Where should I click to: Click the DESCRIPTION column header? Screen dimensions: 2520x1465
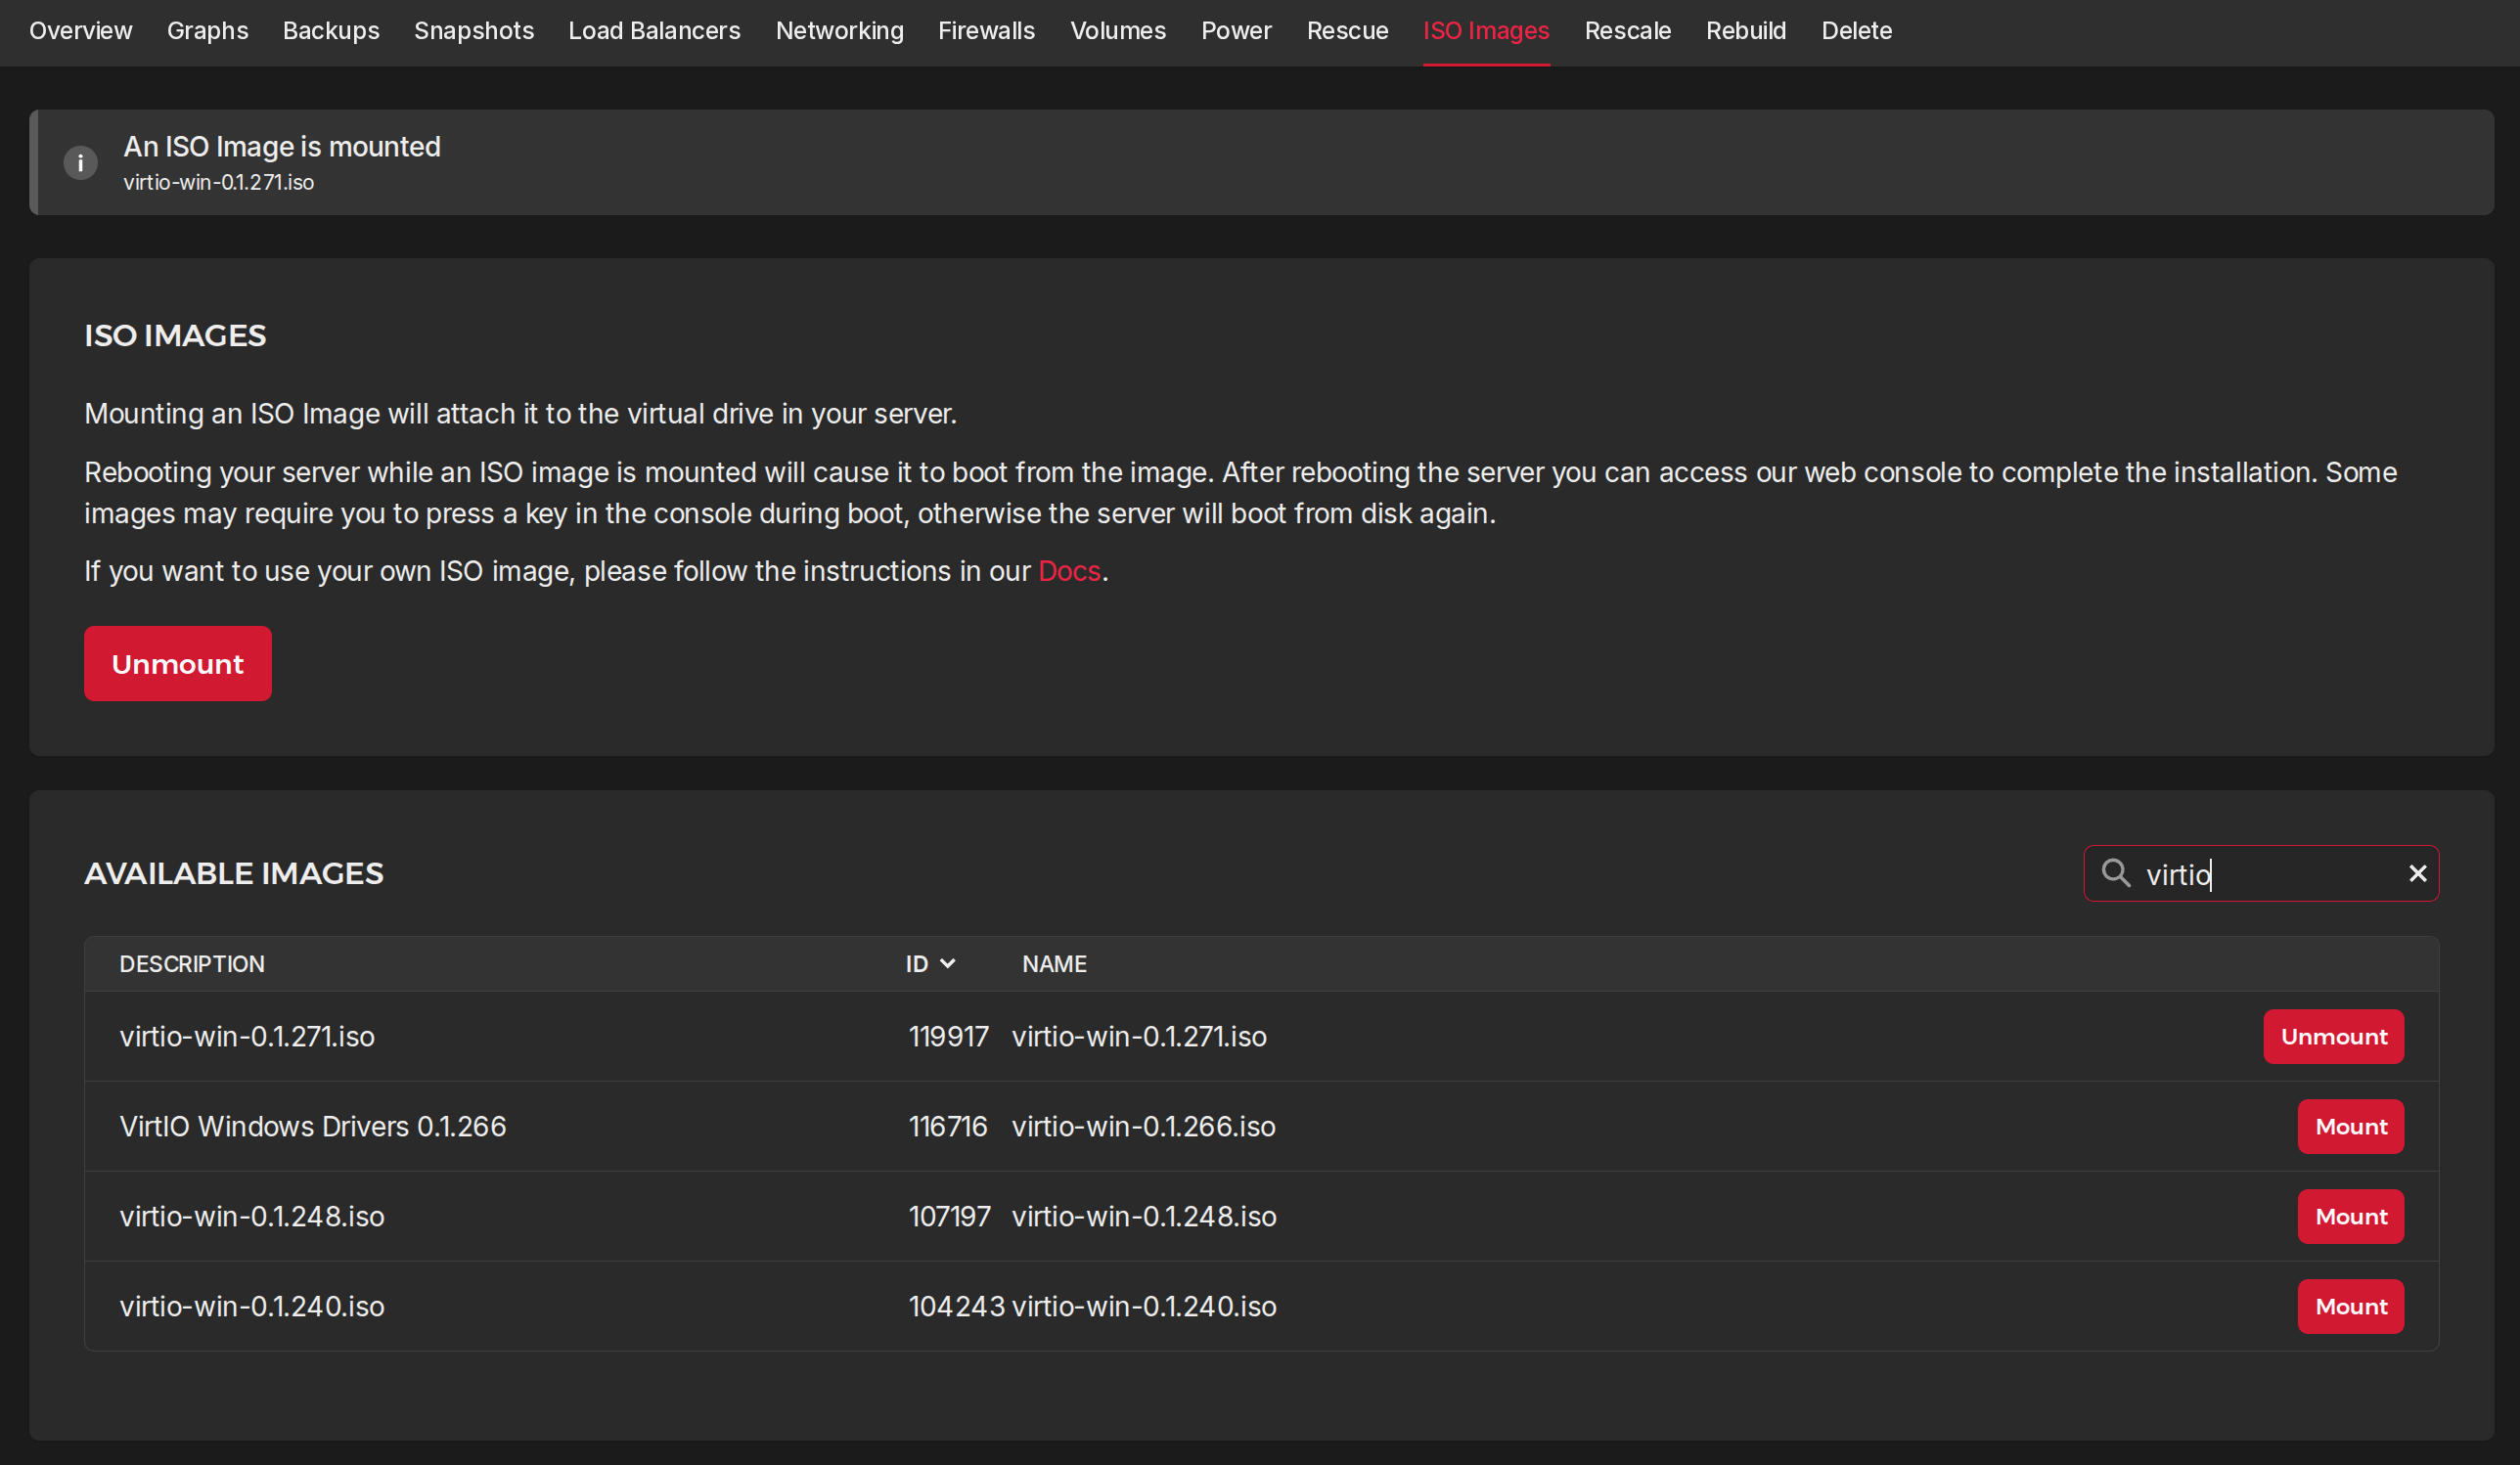click(192, 964)
